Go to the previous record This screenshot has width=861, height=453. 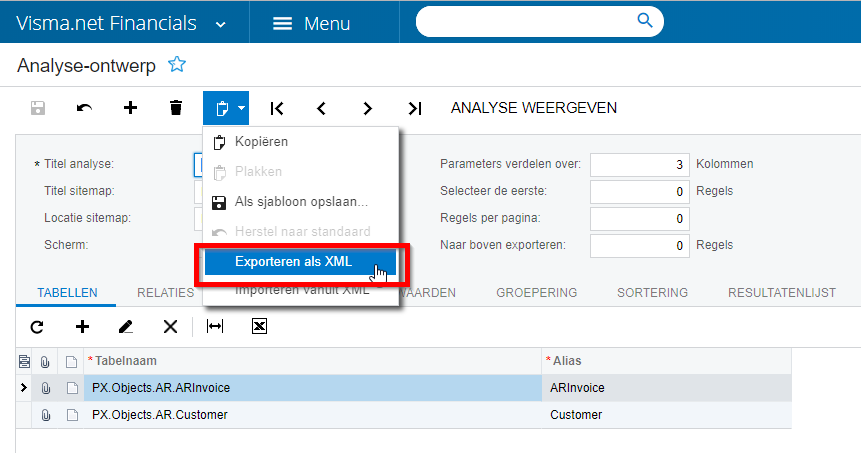(322, 108)
